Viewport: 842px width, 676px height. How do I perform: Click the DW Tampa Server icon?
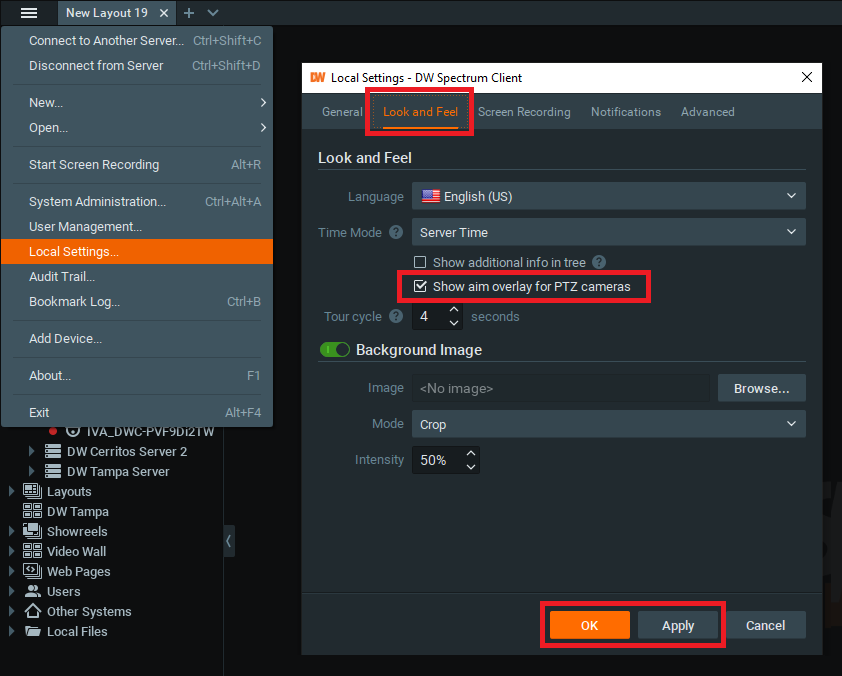coord(52,471)
